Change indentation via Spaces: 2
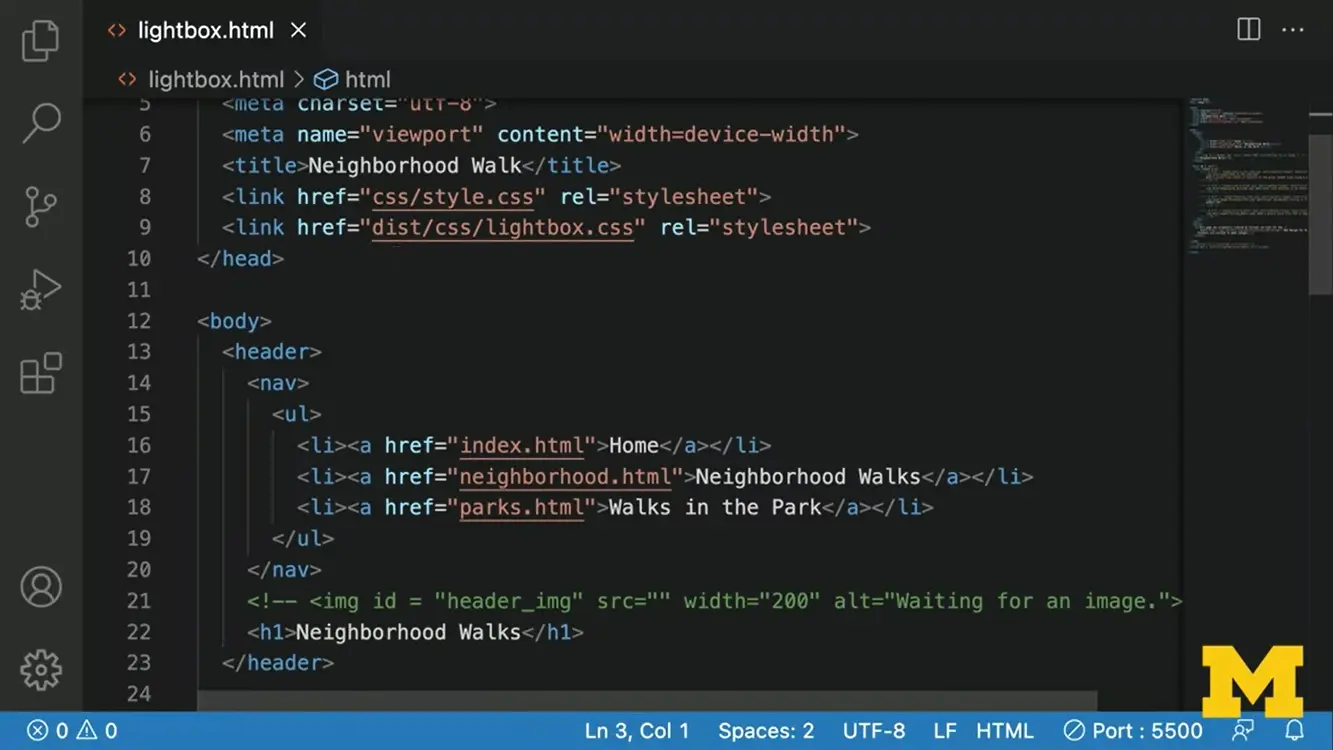Image resolution: width=1333 pixels, height=750 pixels. [x=766, y=731]
